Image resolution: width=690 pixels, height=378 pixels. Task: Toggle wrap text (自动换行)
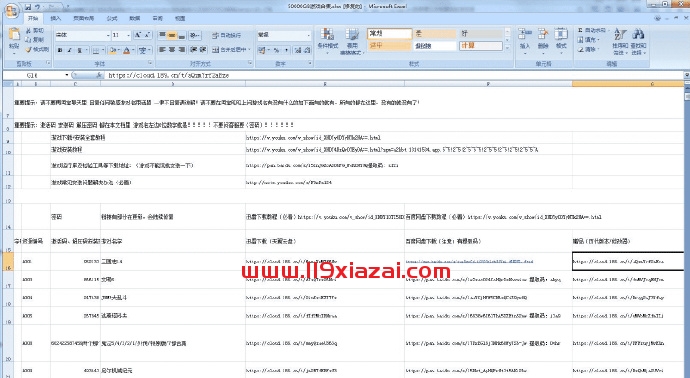pos(227,35)
